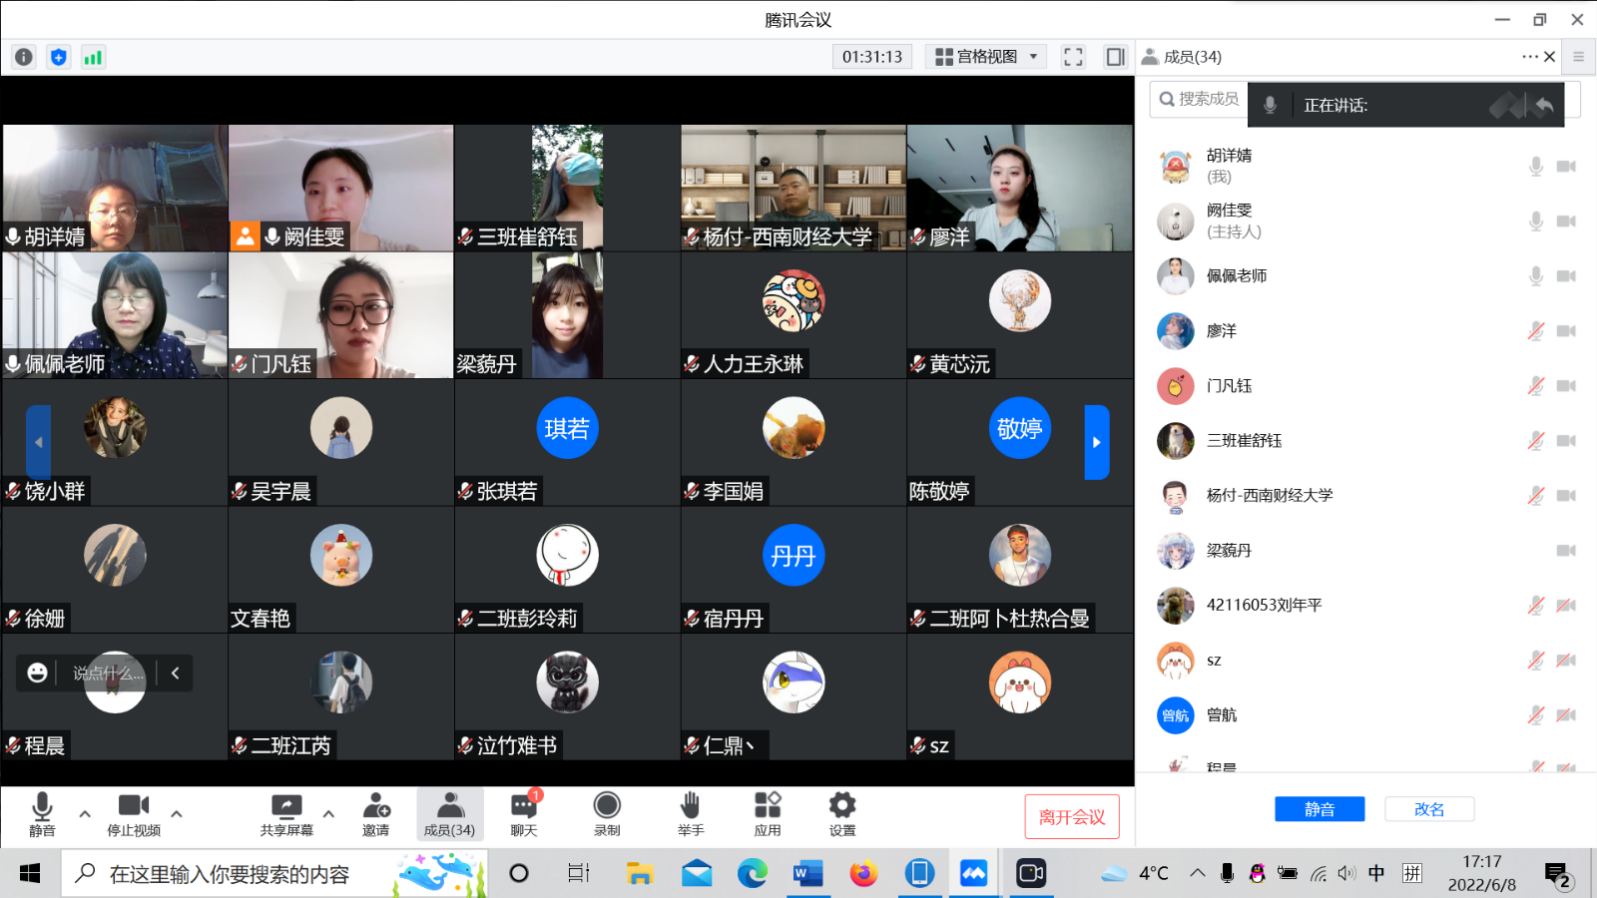1597x898 pixels.
Task: Enter full screen mode
Action: coord(1073,57)
